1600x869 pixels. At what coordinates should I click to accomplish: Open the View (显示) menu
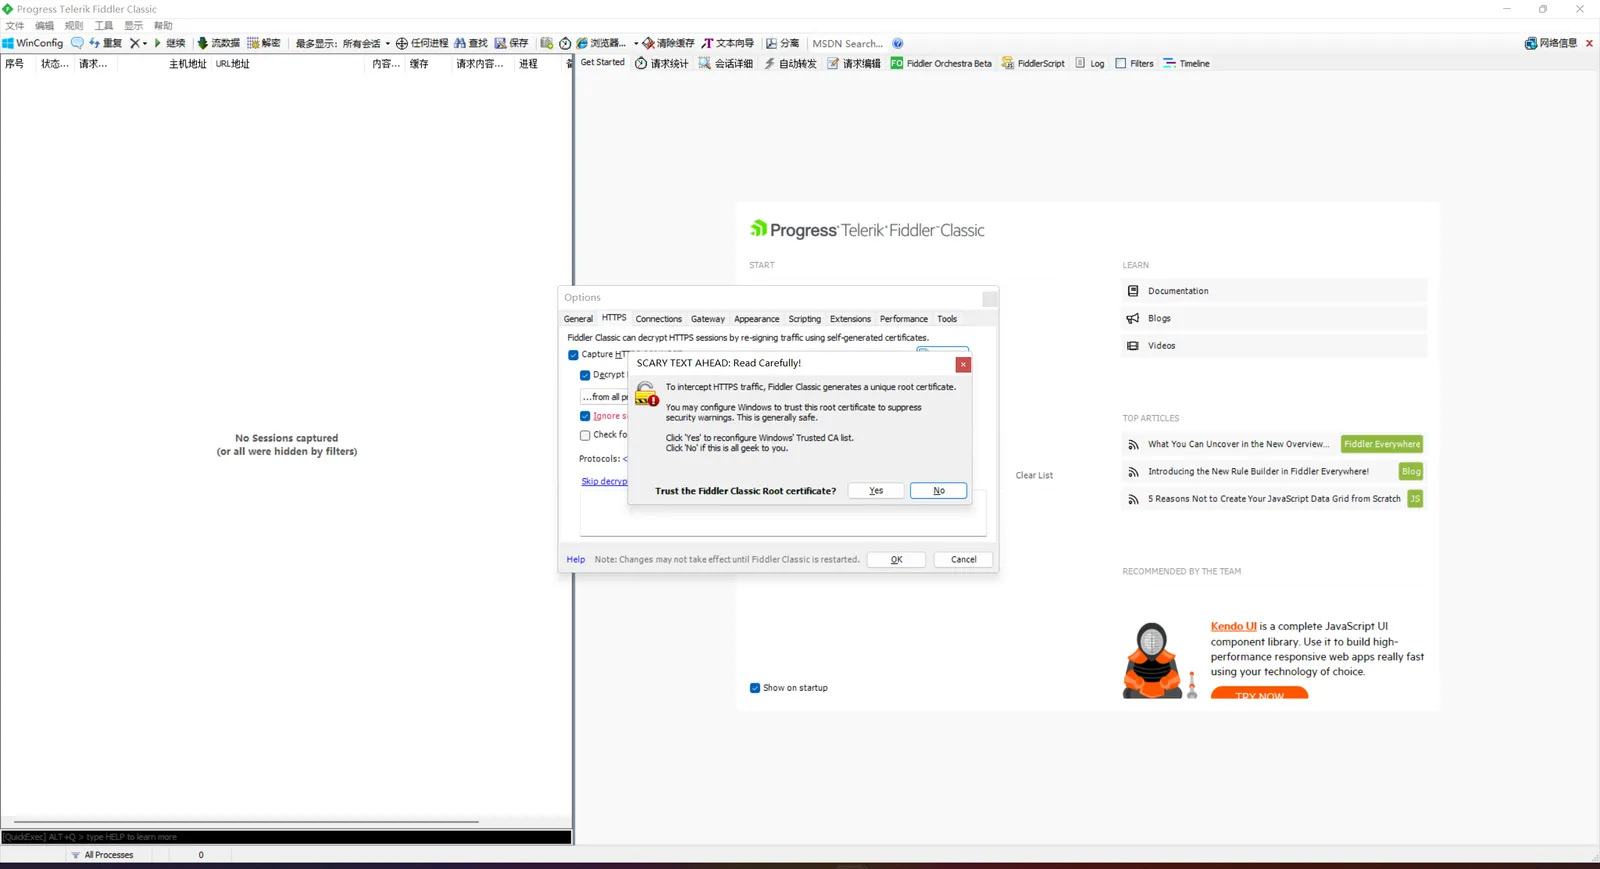click(134, 26)
